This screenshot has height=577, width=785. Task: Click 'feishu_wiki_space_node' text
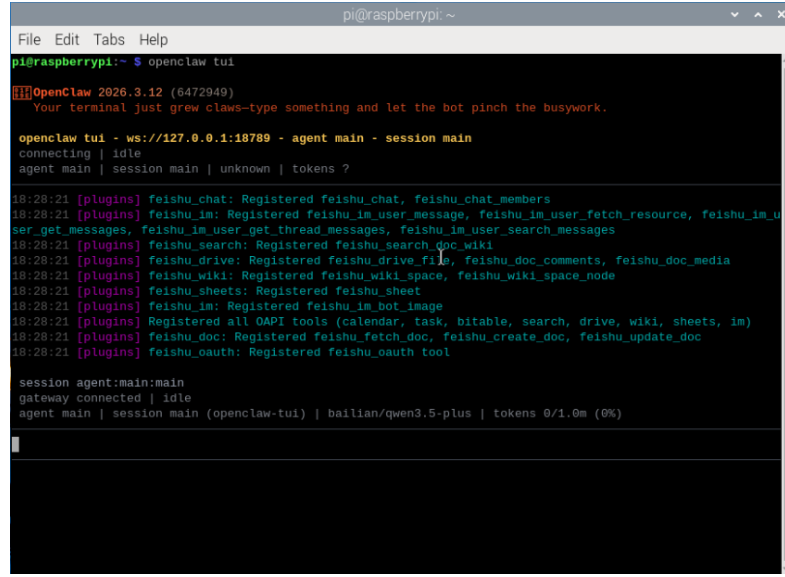coord(536,276)
